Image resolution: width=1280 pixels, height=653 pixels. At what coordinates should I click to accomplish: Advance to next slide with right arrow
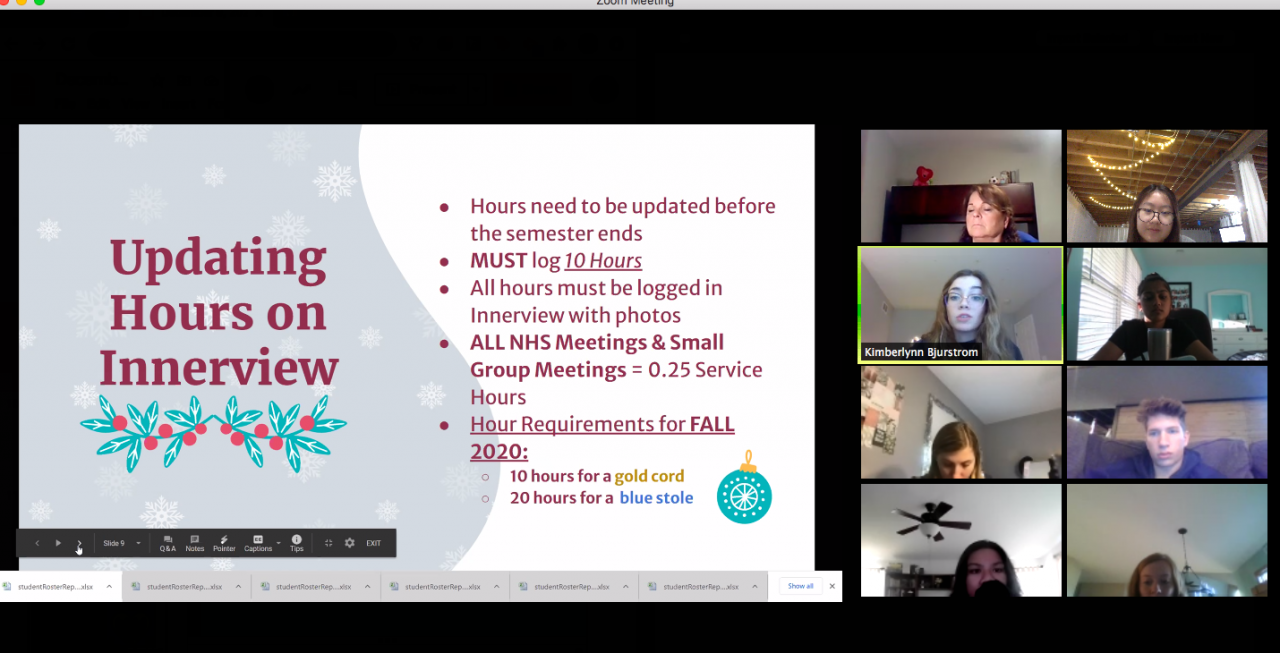tap(79, 543)
